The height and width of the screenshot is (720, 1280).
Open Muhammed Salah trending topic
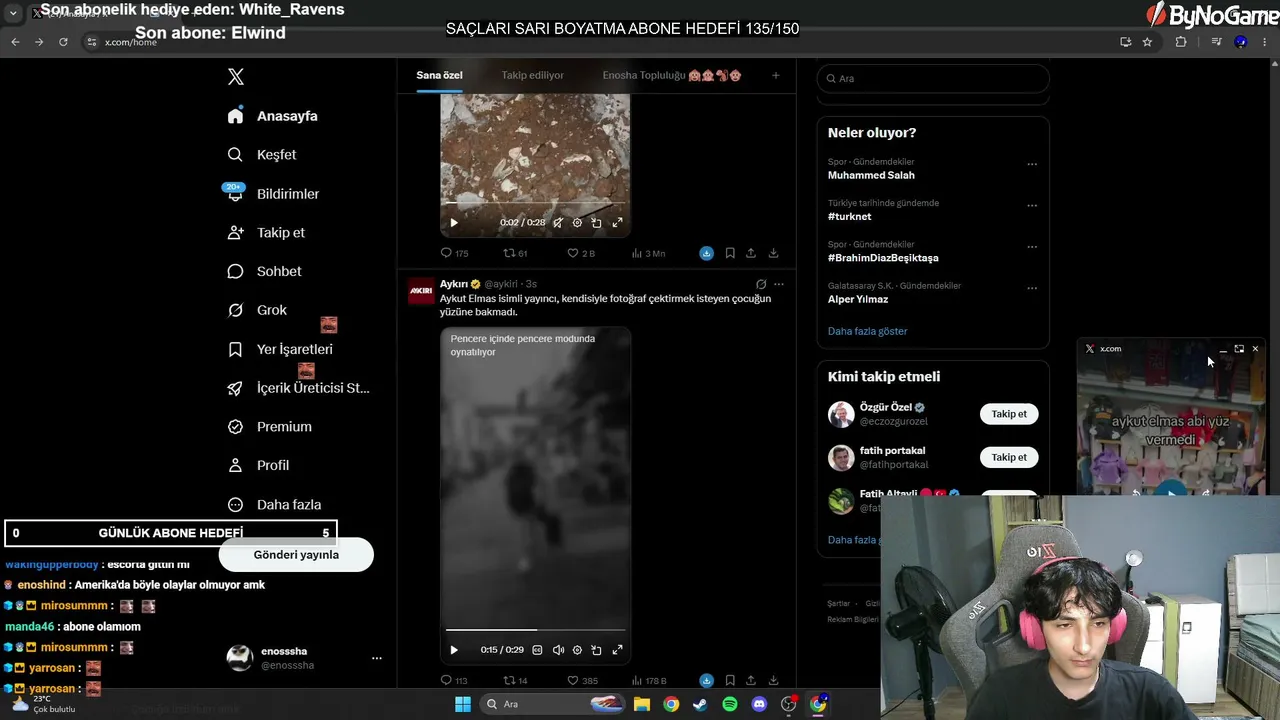(871, 175)
